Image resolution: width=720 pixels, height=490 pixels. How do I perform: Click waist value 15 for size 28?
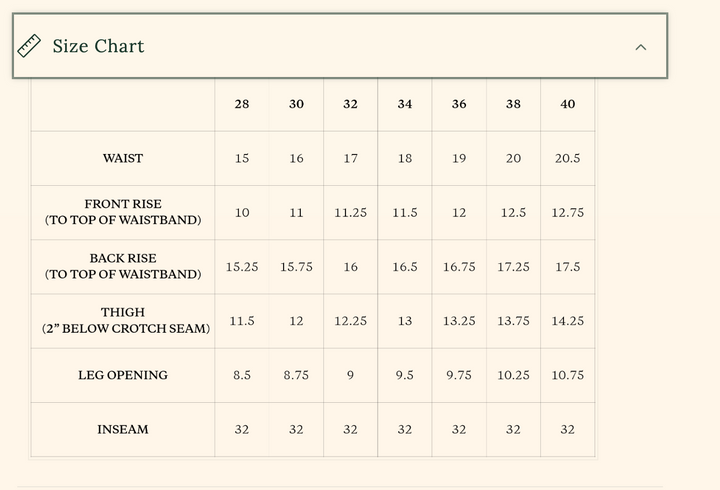242,158
